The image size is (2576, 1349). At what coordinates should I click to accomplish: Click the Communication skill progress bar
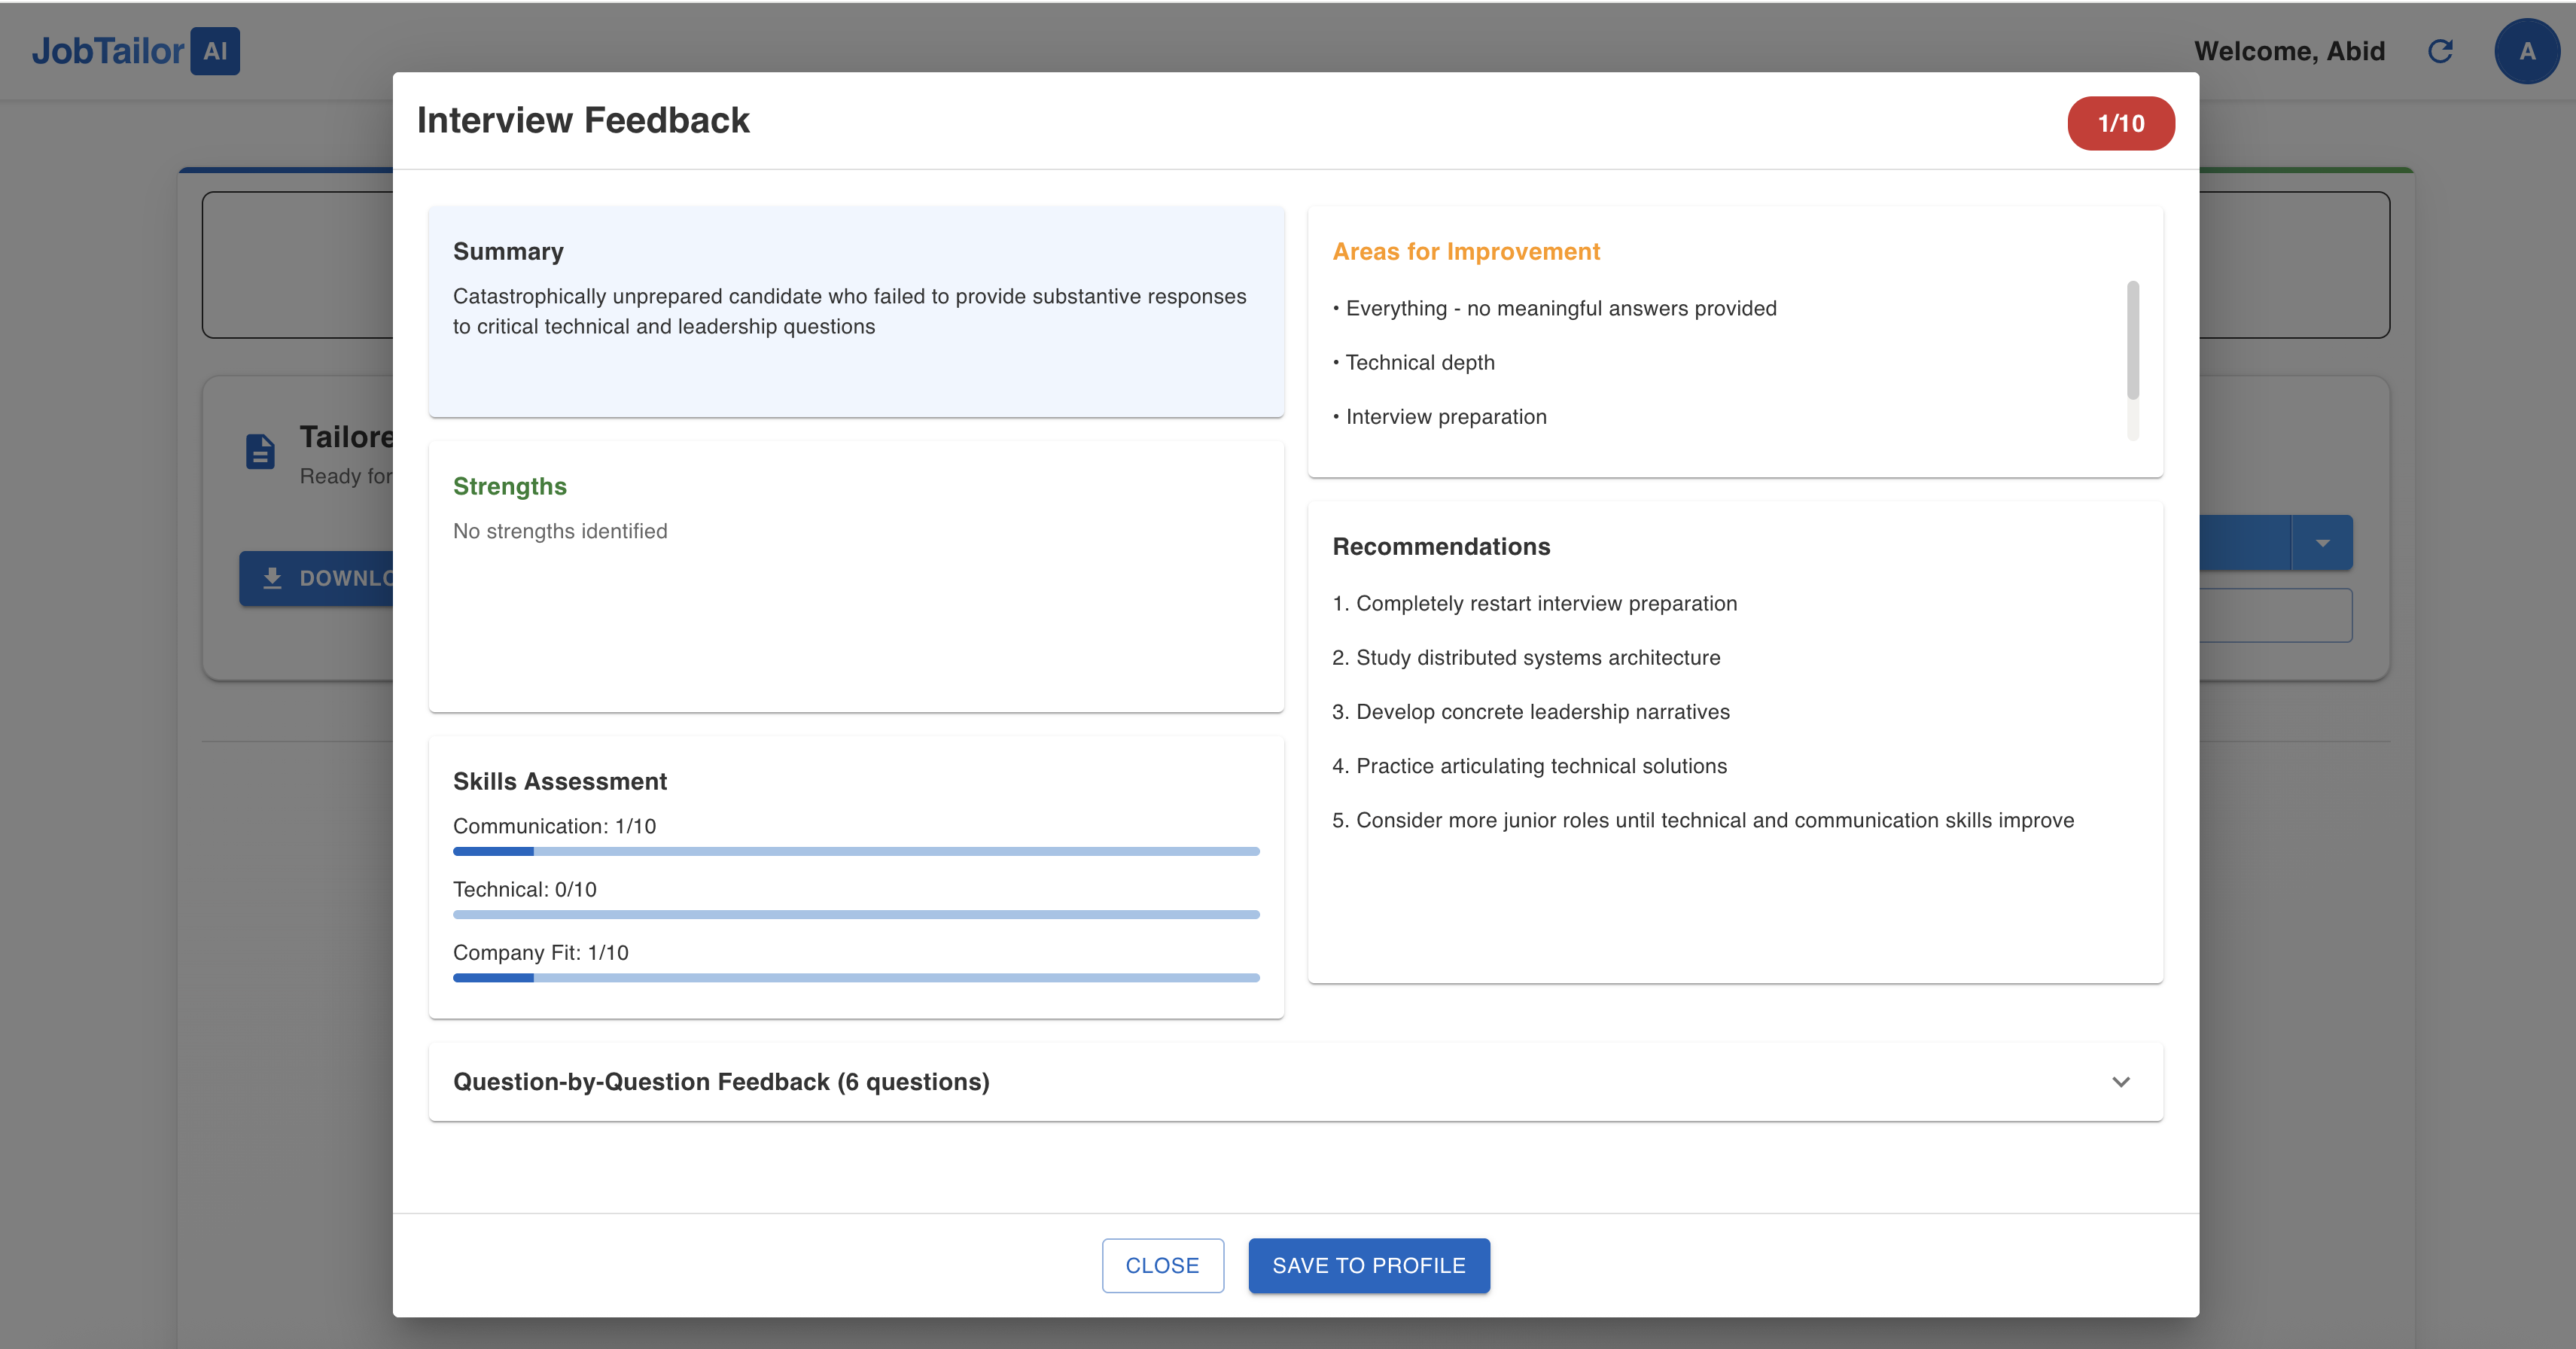click(856, 851)
